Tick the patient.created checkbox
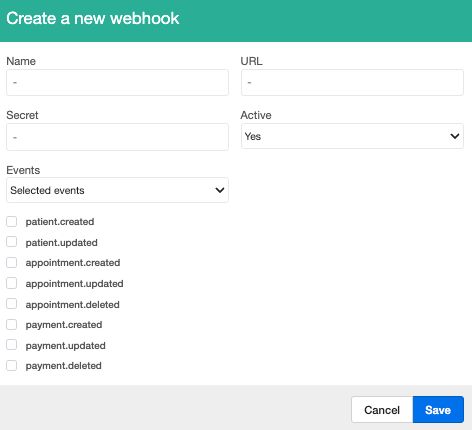The image size is (472, 430). pos(12,222)
